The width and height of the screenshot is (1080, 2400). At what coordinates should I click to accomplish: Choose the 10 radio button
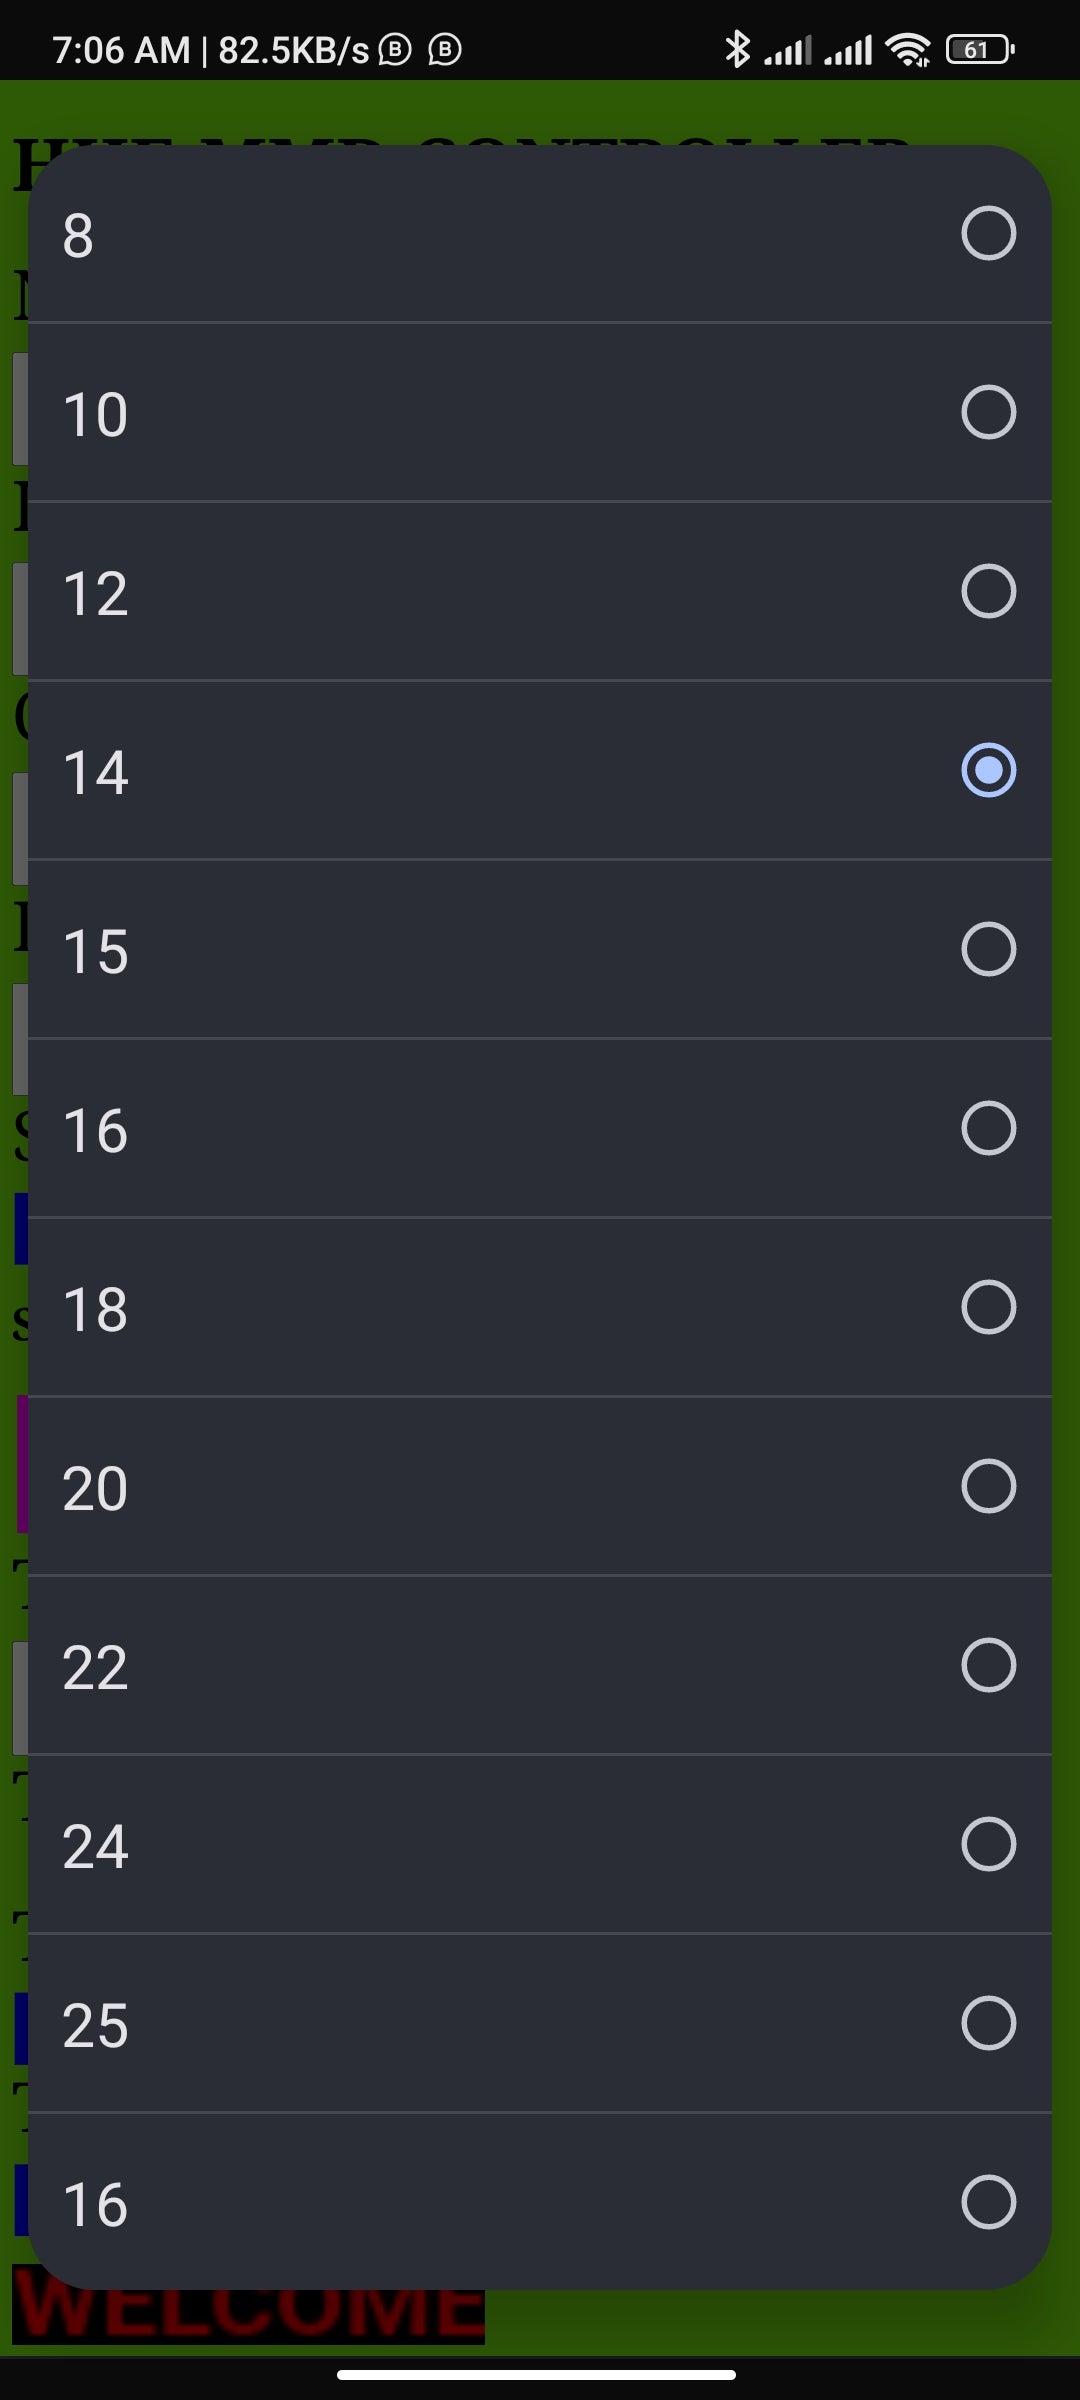[988, 412]
